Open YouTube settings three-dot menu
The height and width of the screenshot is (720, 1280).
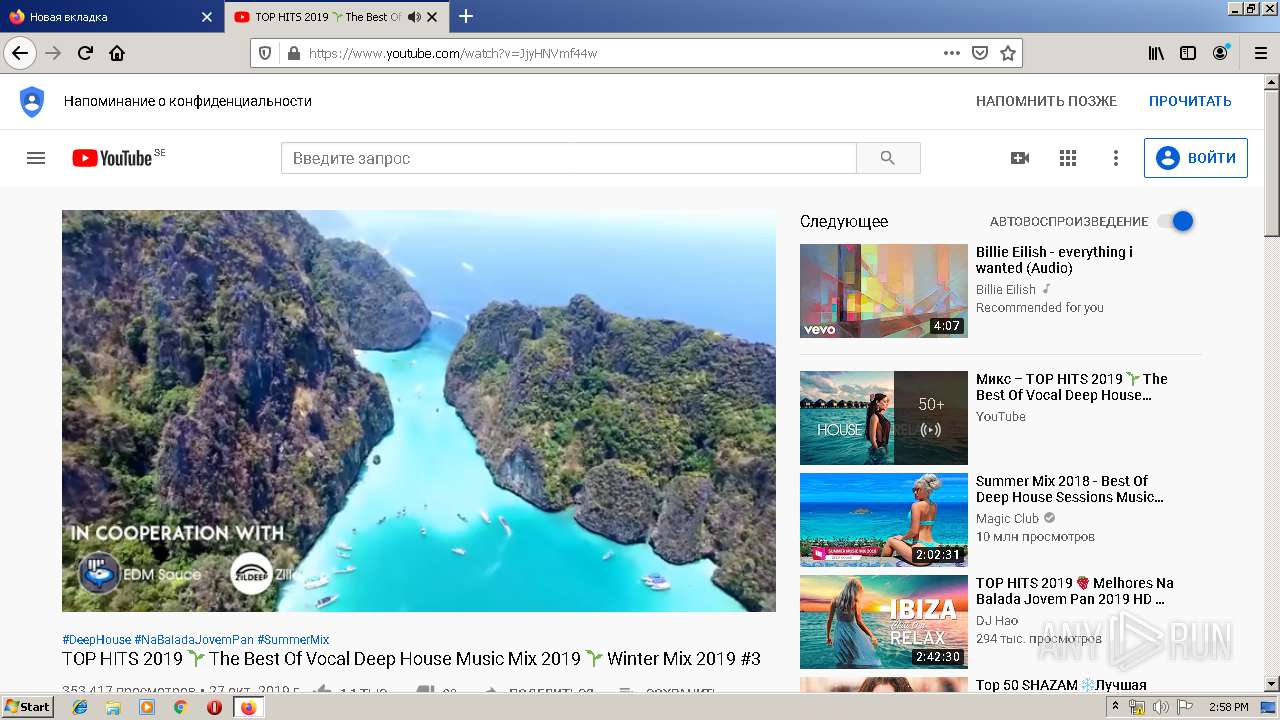tap(1116, 158)
